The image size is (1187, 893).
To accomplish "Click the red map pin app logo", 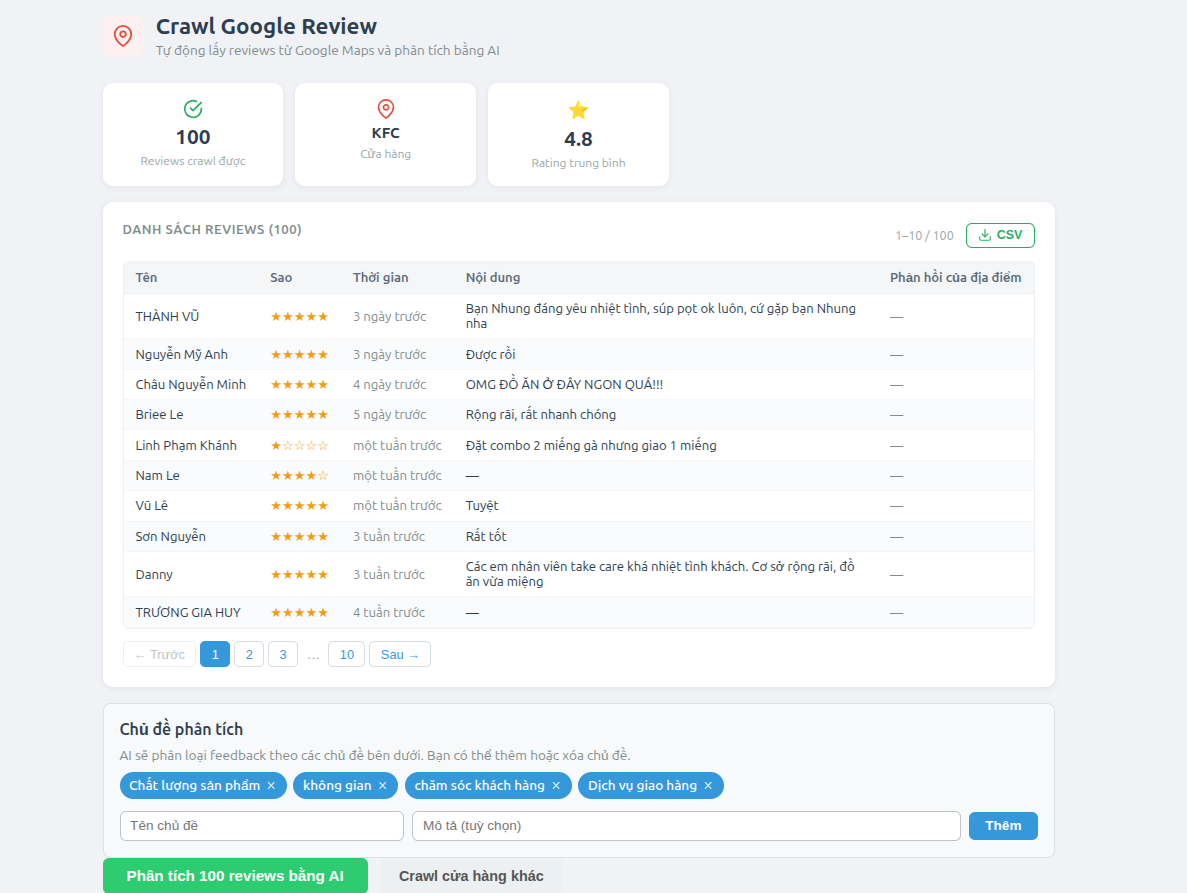I will point(123,36).
